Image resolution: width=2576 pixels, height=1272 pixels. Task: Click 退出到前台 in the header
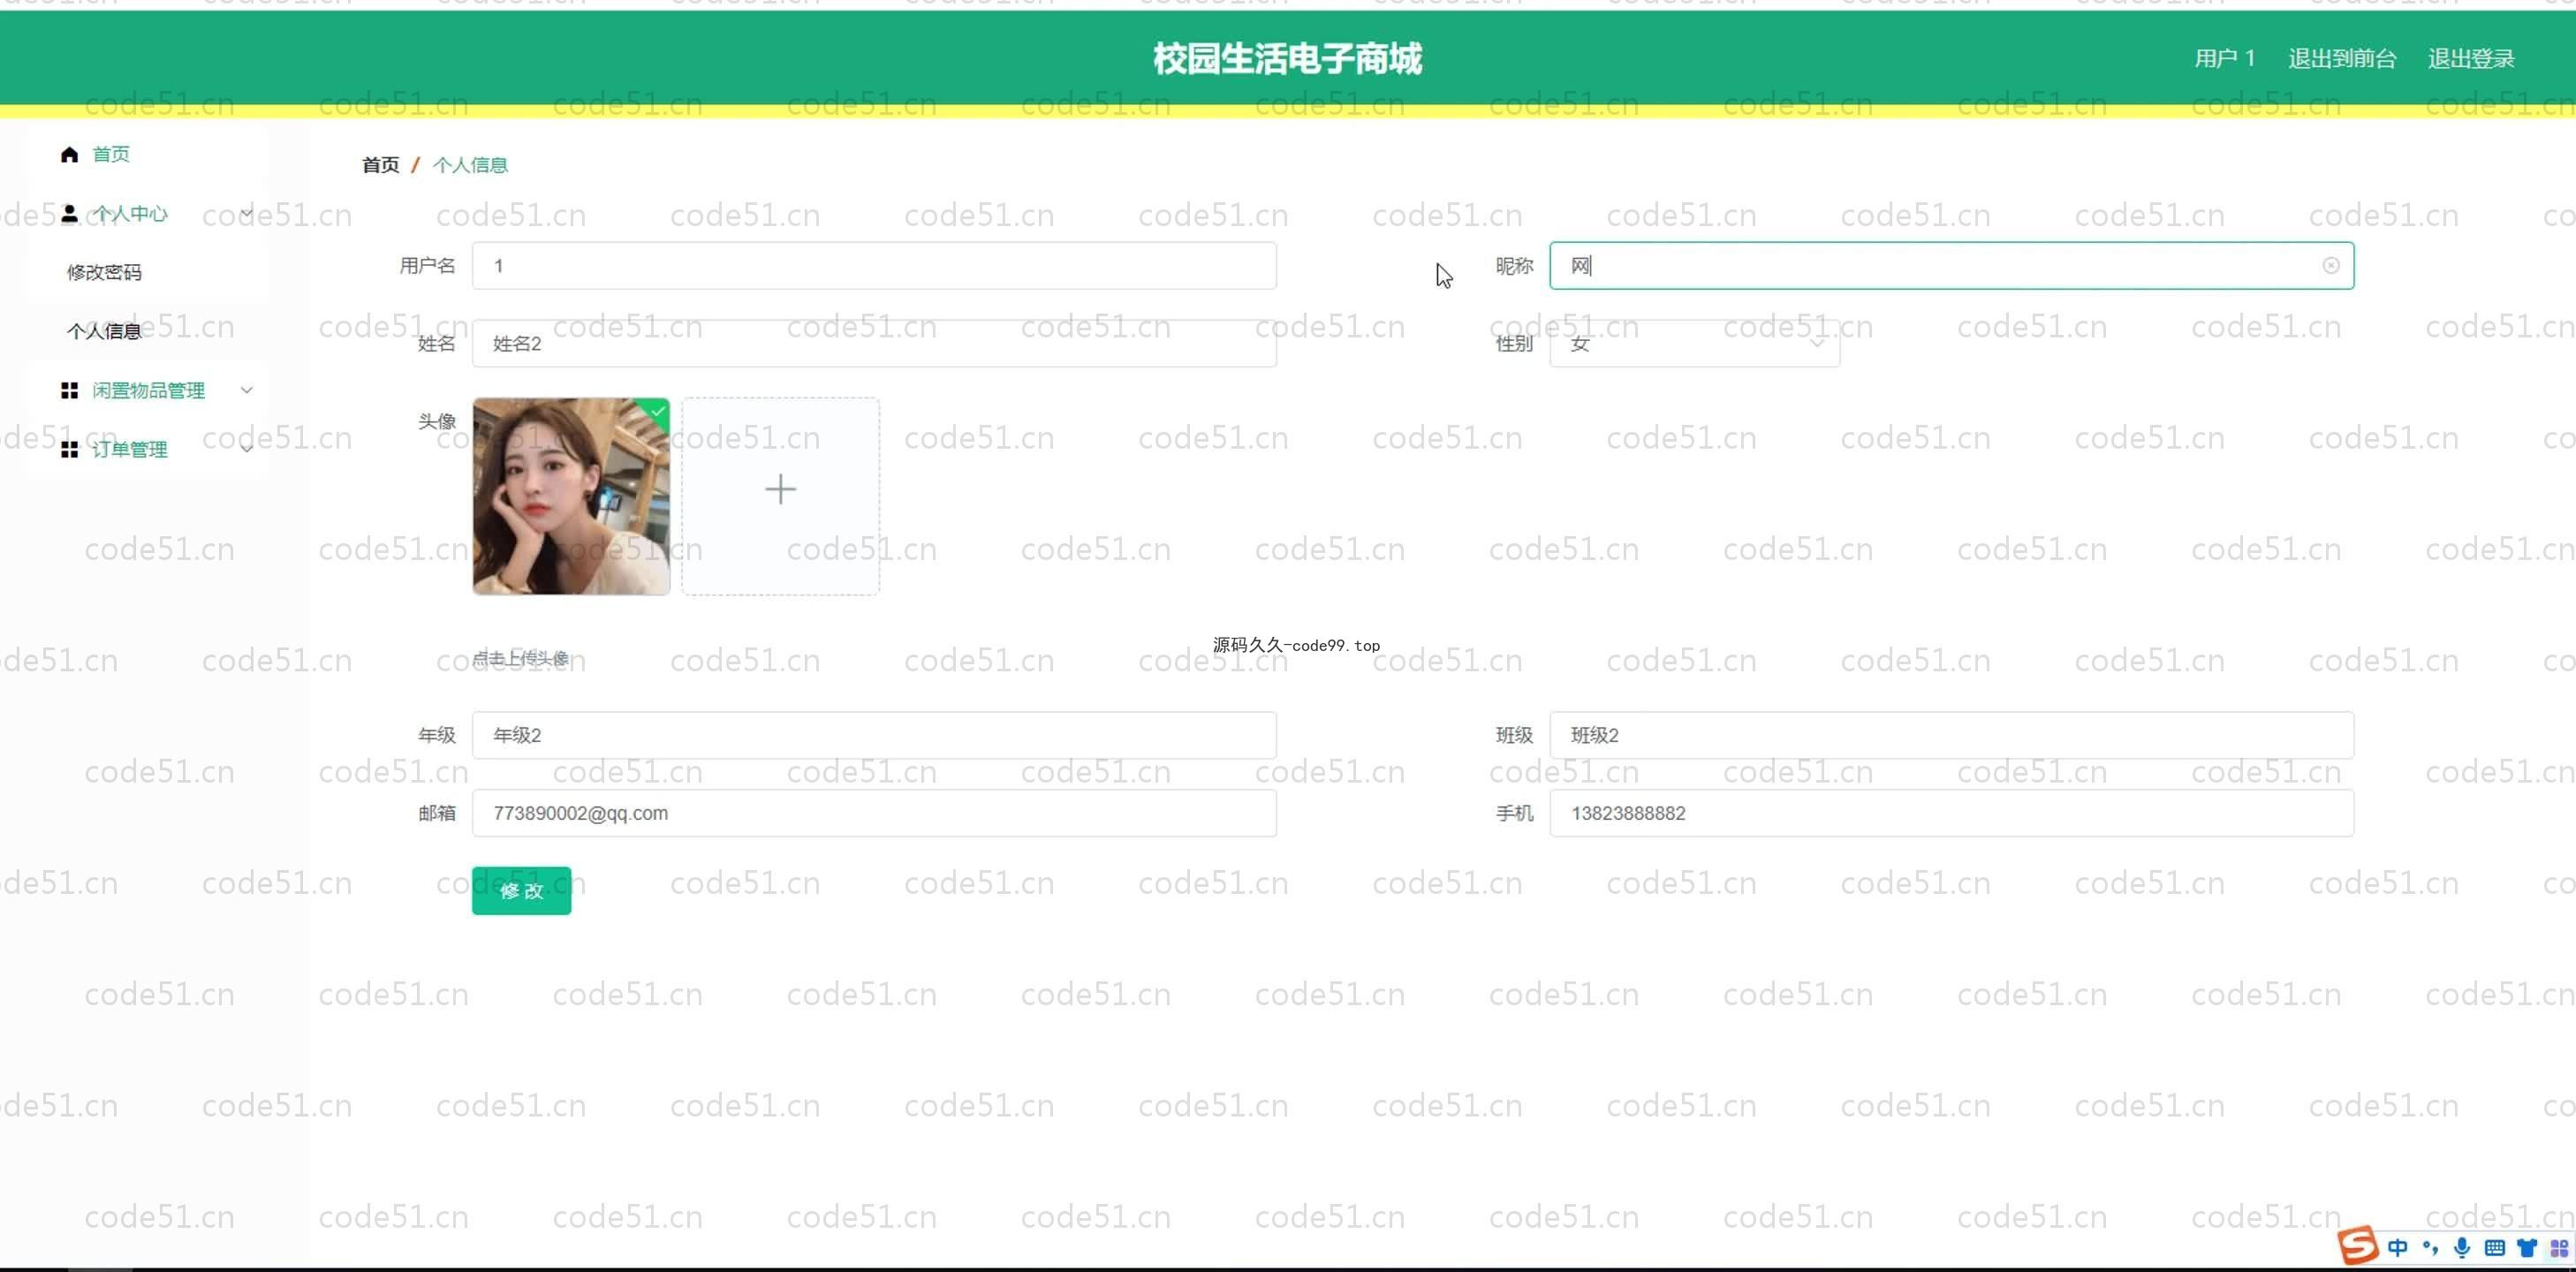(2342, 58)
